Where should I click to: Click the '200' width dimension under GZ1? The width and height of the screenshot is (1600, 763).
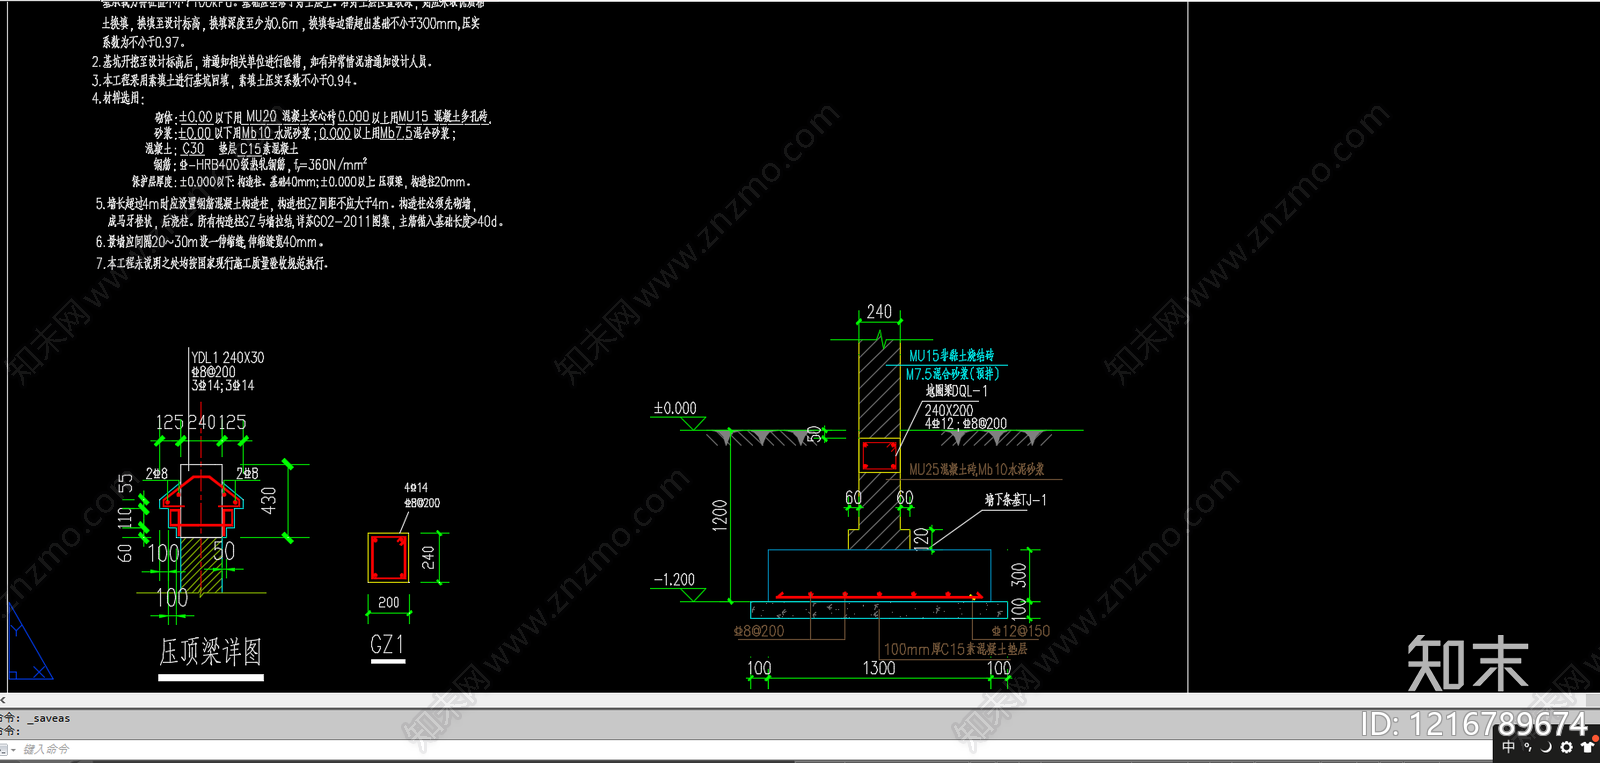(x=389, y=602)
